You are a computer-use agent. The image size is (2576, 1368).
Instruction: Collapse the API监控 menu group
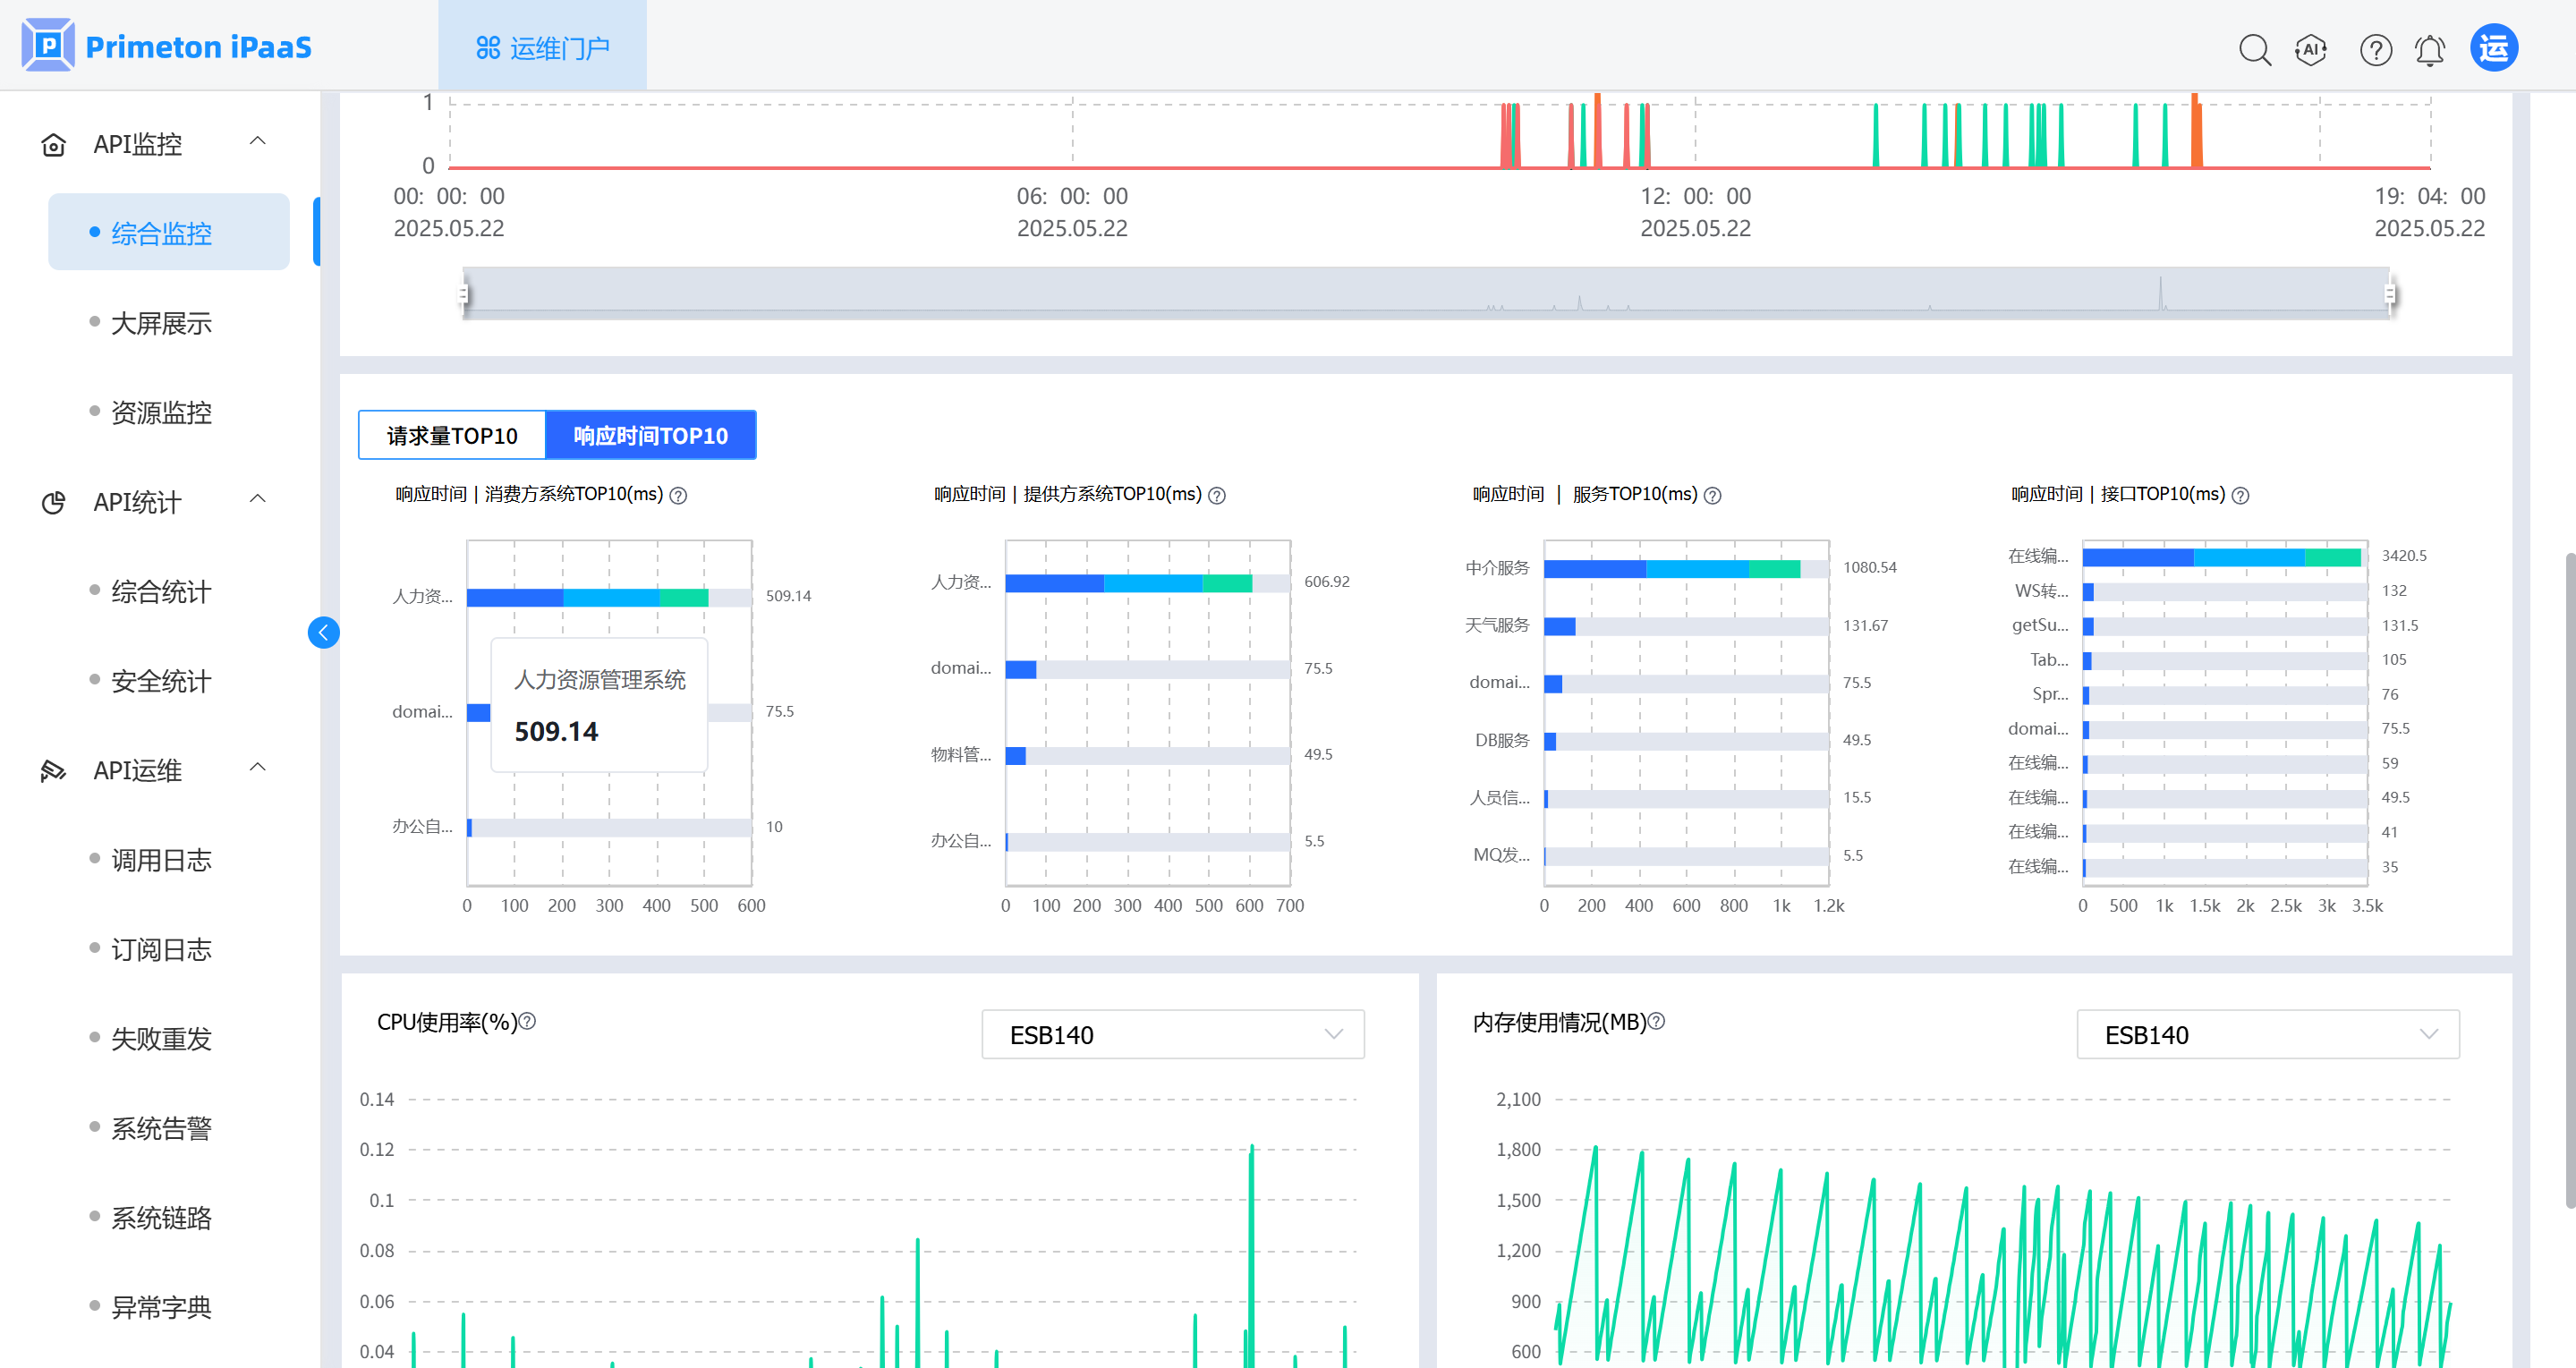coord(257,141)
